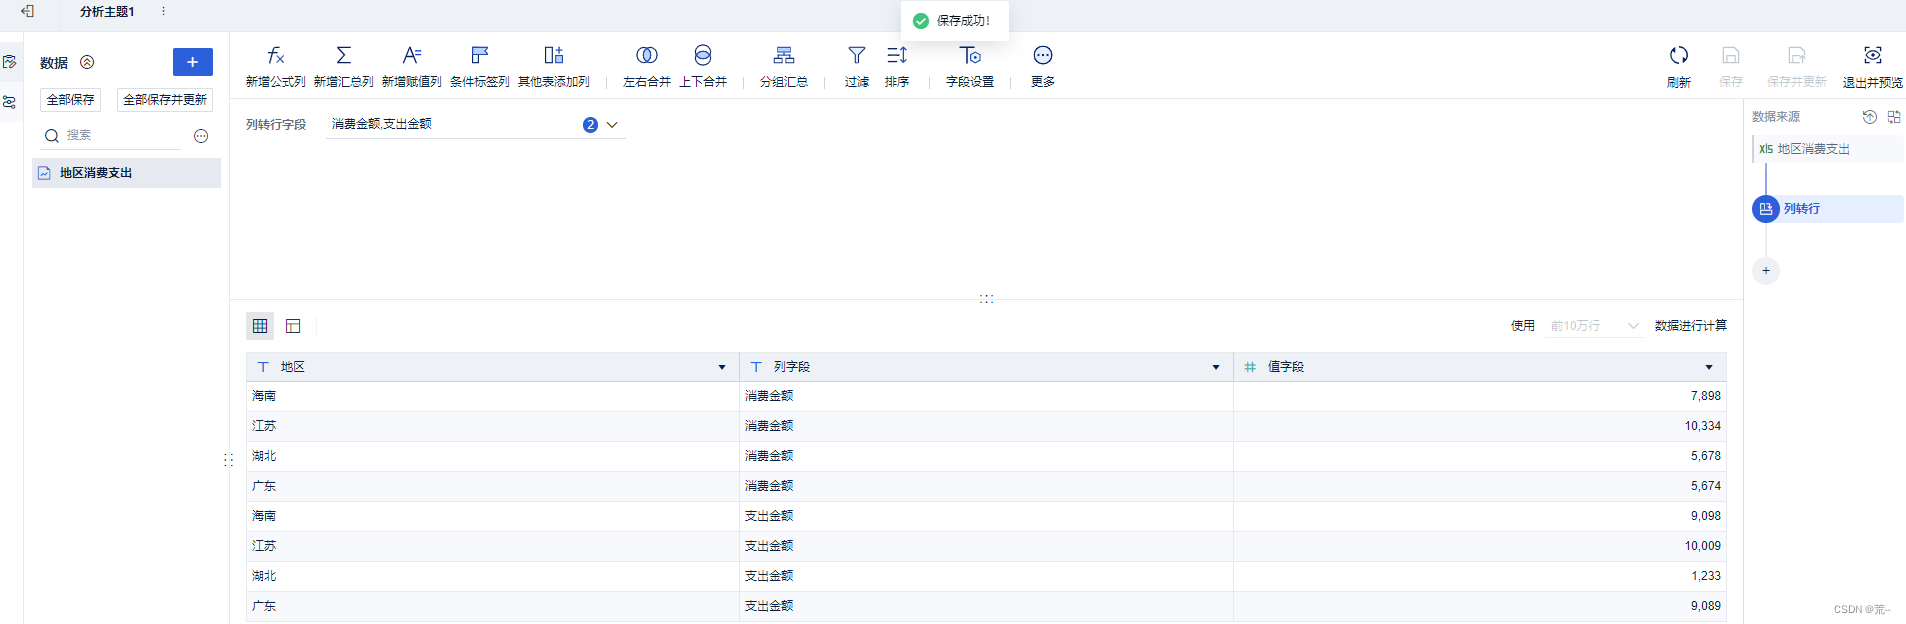The height and width of the screenshot is (624, 1906).
Task: Select the 列转行 step
Action: coord(1827,209)
